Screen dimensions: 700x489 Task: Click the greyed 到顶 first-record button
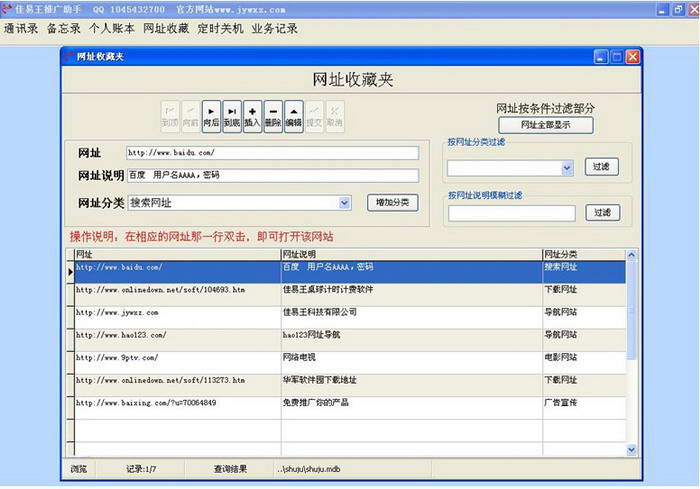click(170, 117)
